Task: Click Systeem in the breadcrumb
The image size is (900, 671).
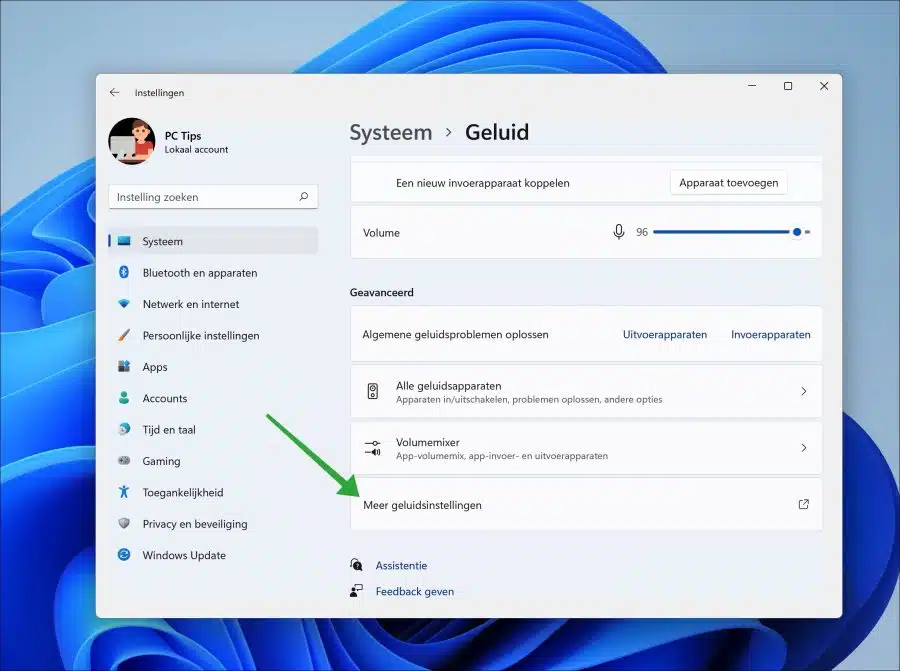Action: [391, 133]
